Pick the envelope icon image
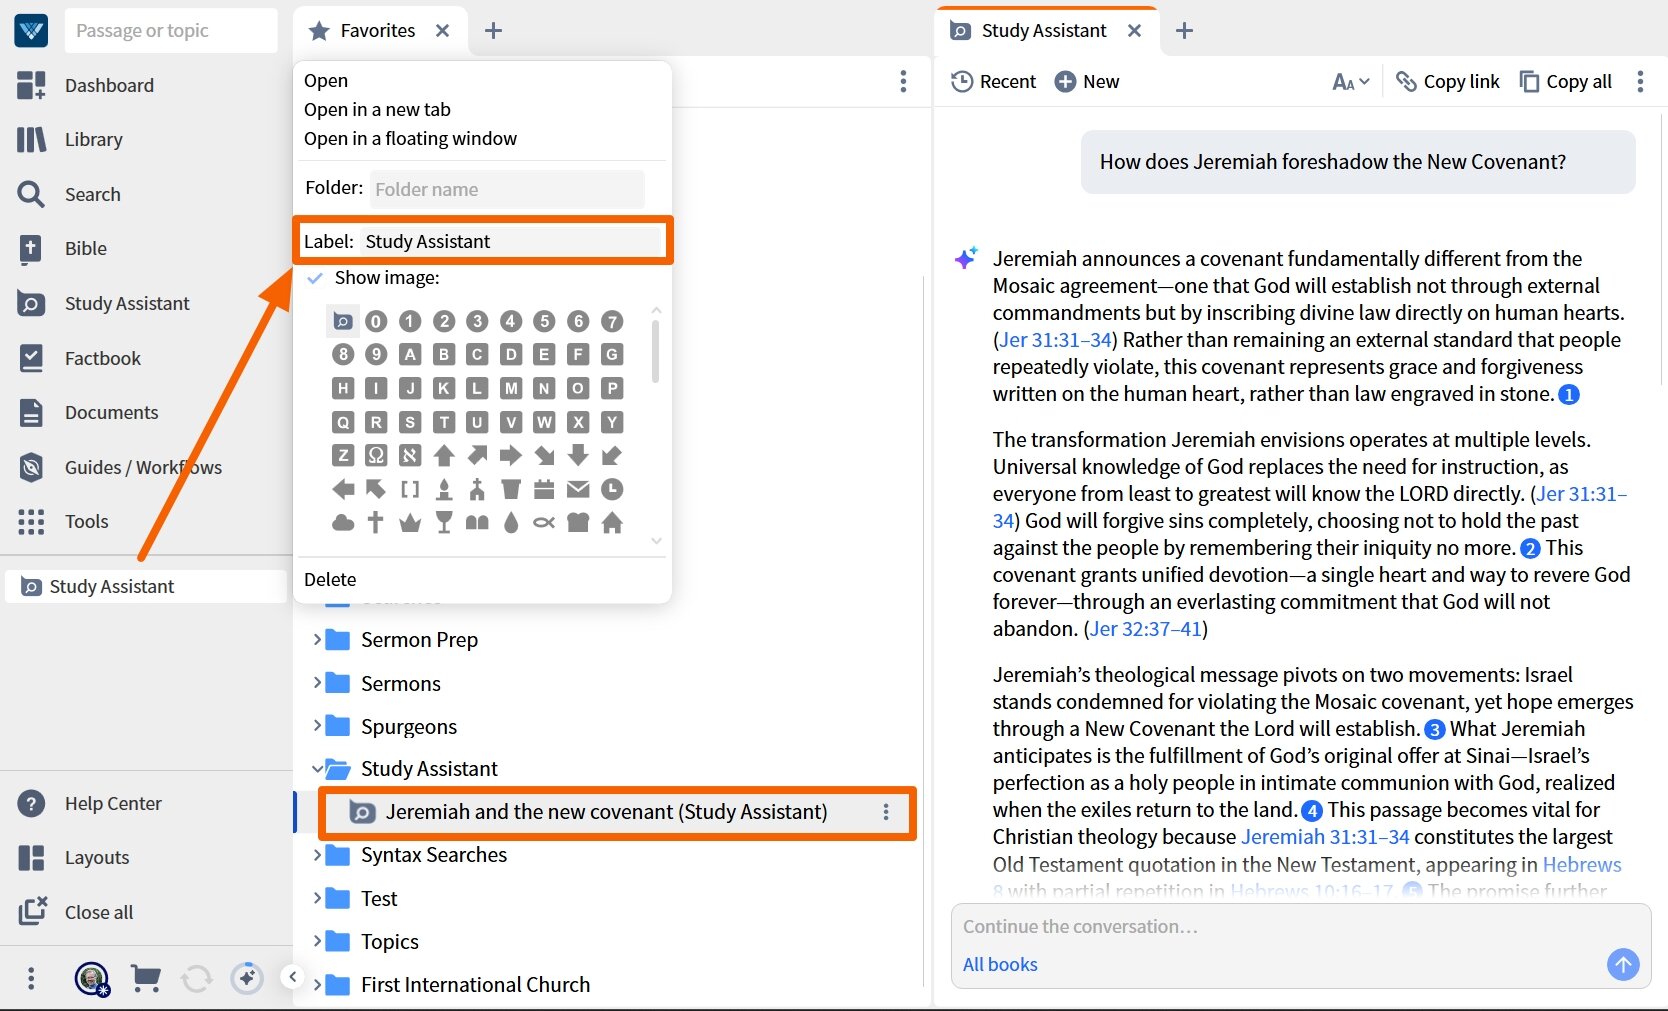 (578, 489)
